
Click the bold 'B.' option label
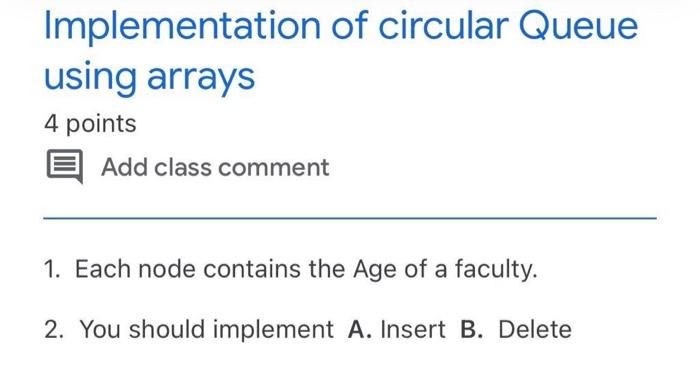pos(471,330)
